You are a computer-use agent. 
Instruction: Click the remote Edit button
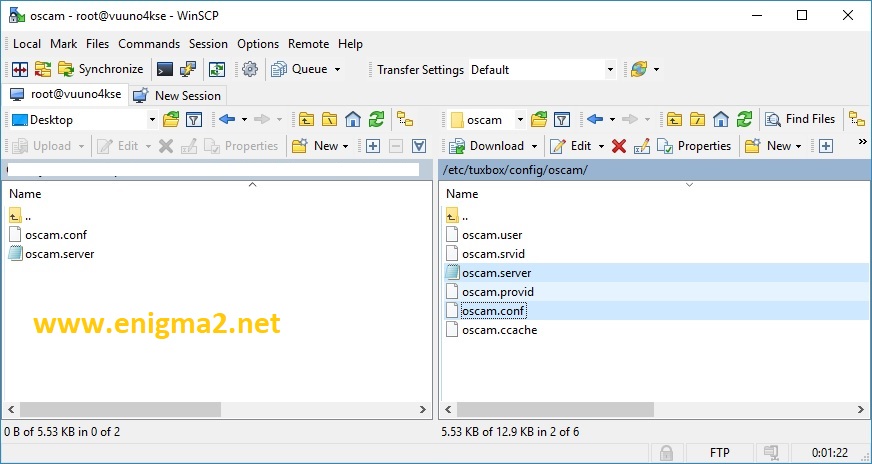tap(571, 146)
